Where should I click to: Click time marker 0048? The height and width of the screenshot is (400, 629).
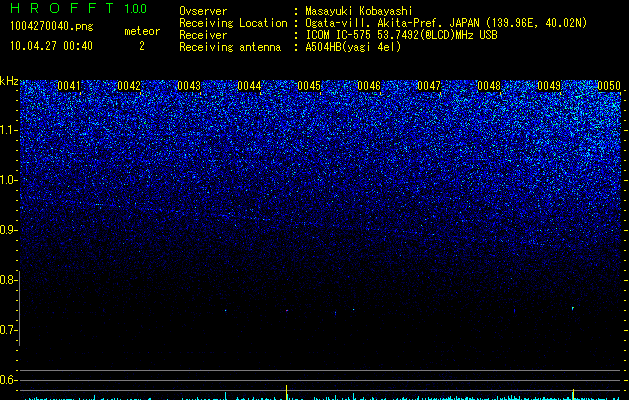(489, 86)
